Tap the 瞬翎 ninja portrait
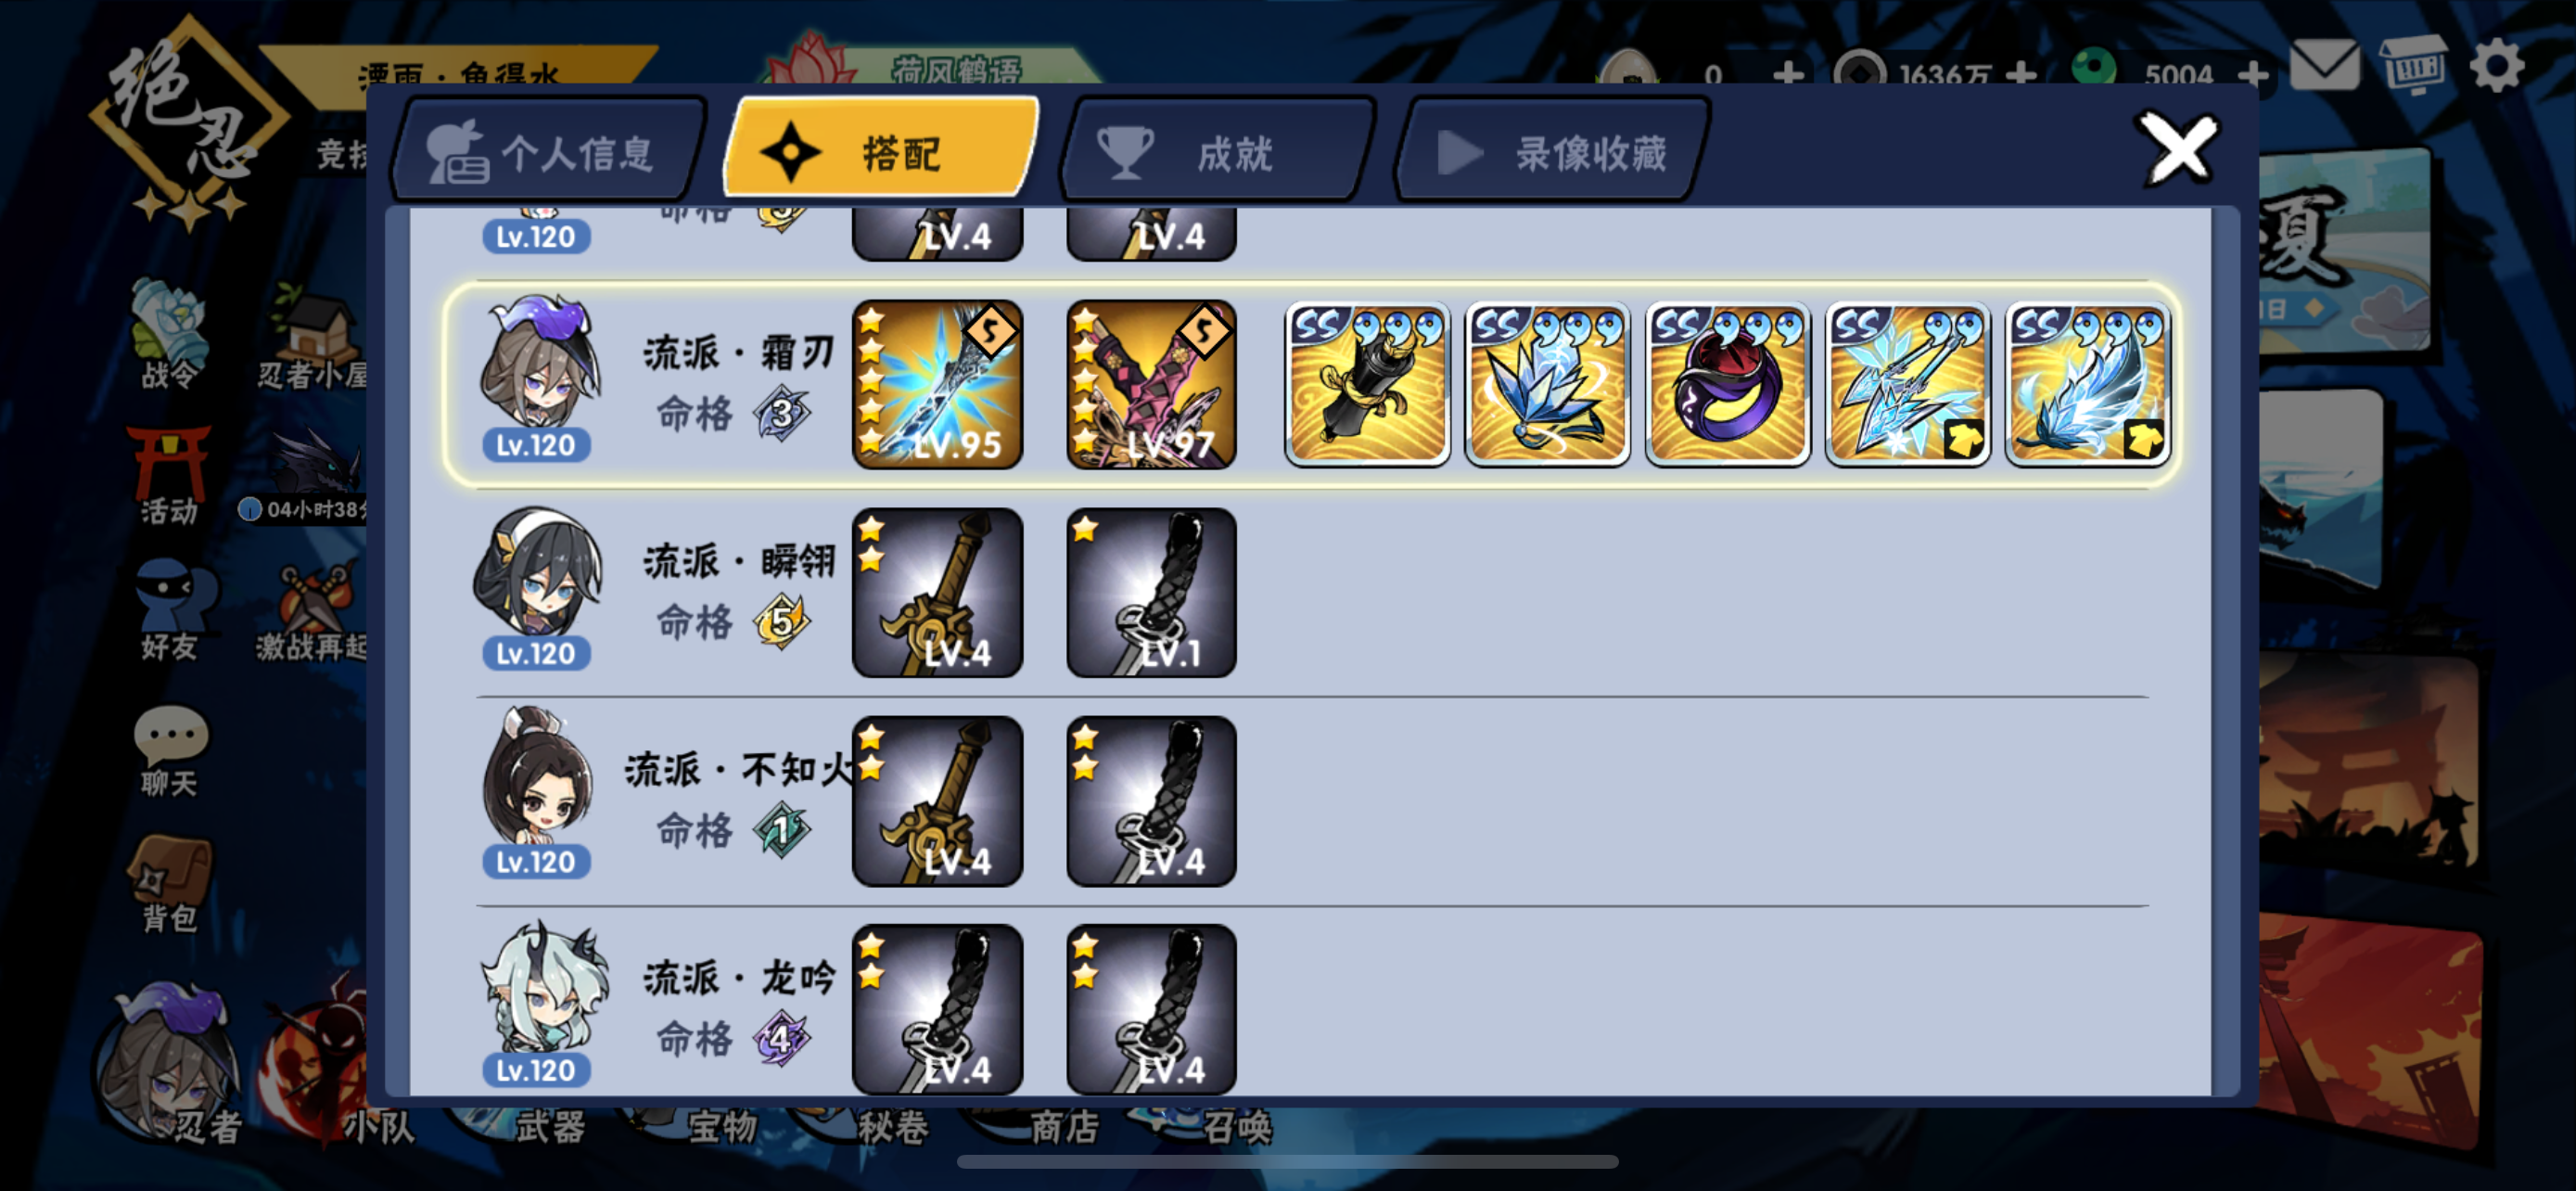 click(538, 586)
